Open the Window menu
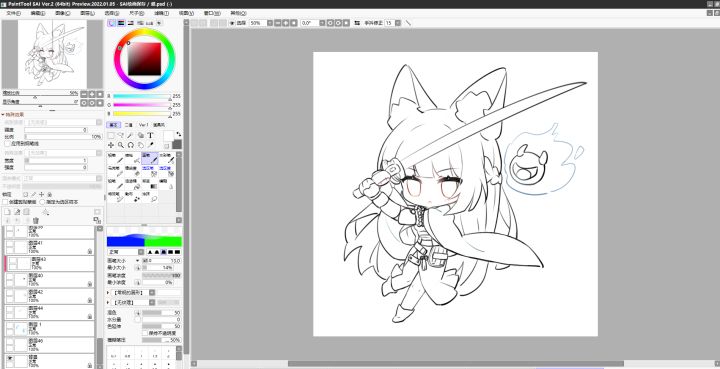 click(x=211, y=13)
